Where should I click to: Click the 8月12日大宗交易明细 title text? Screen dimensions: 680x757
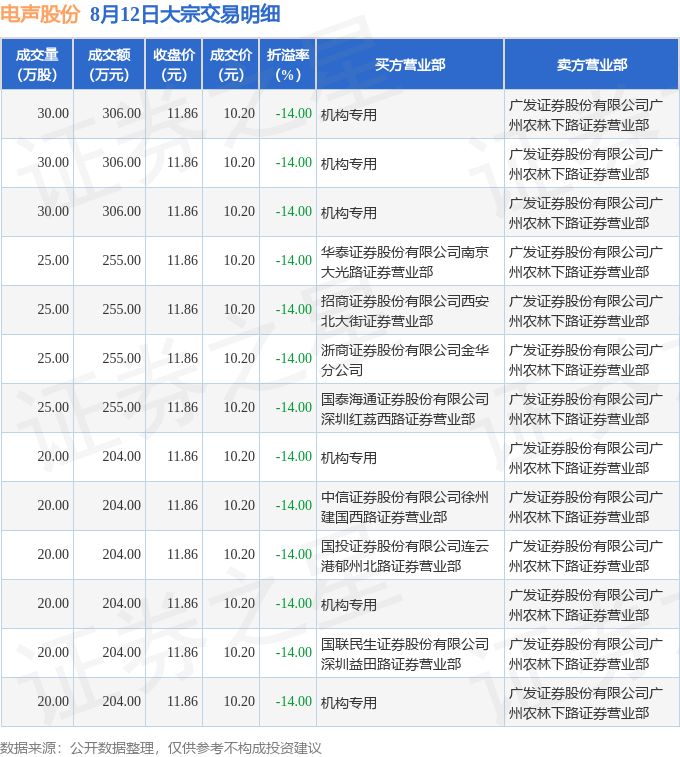[184, 14]
